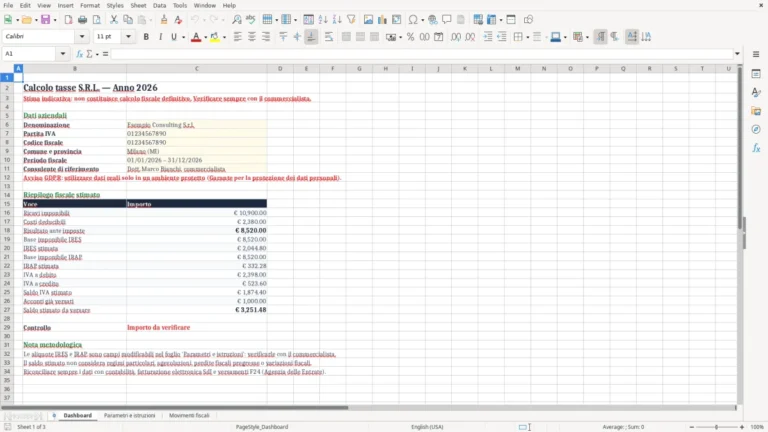Open the Font Name dropdown
The image size is (768, 432).
(82, 37)
